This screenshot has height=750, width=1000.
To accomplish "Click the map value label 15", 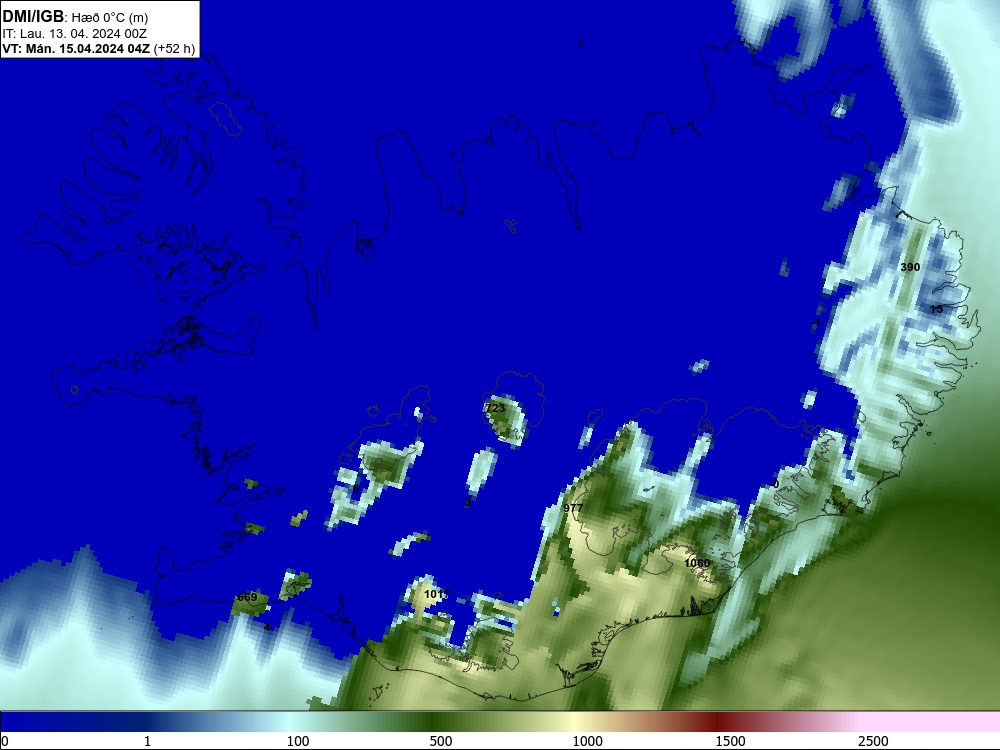I will click(x=936, y=309).
